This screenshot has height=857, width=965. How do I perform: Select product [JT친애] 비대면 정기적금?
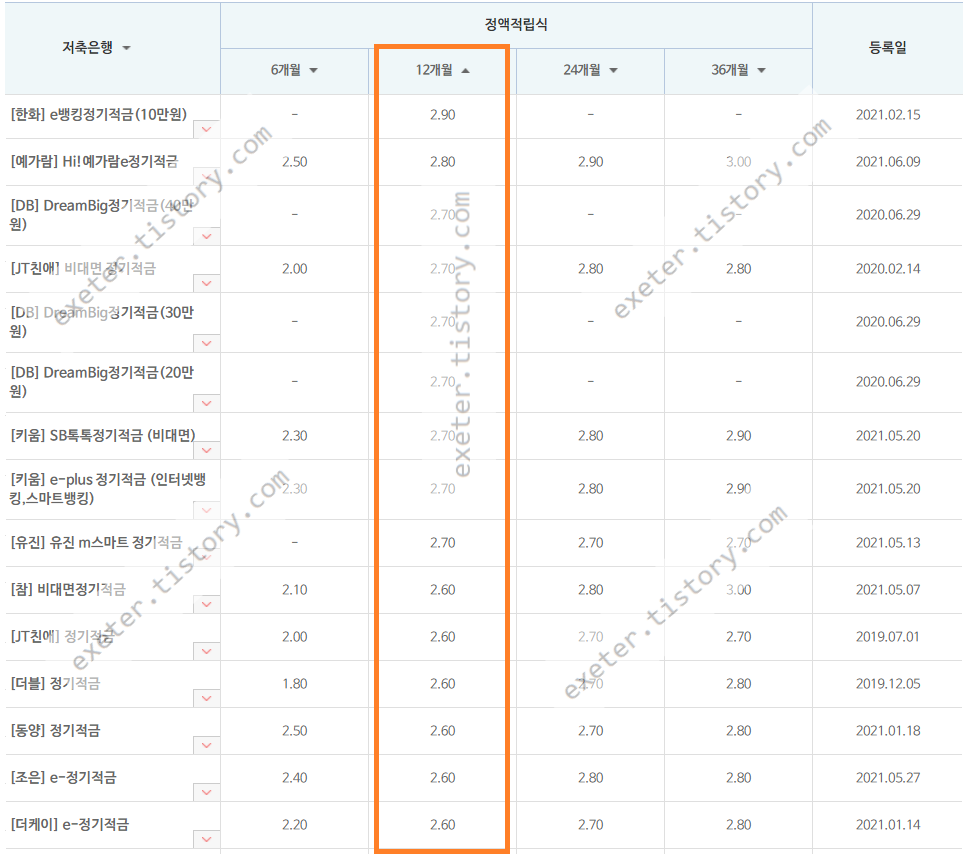(x=83, y=268)
